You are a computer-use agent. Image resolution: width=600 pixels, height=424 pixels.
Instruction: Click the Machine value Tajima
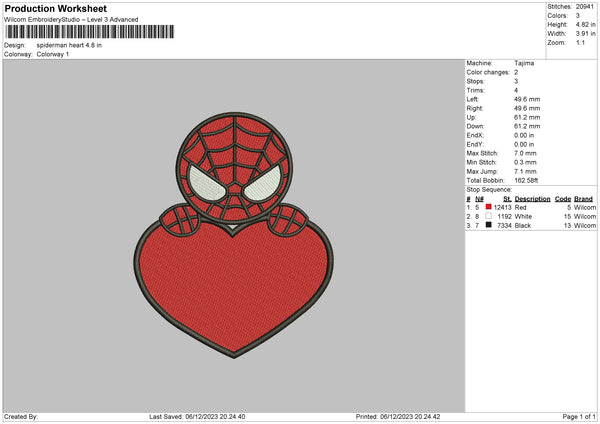point(524,63)
